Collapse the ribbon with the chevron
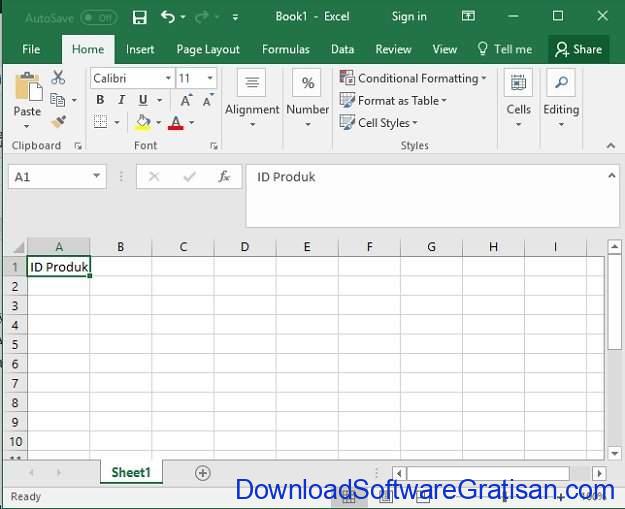 610,146
